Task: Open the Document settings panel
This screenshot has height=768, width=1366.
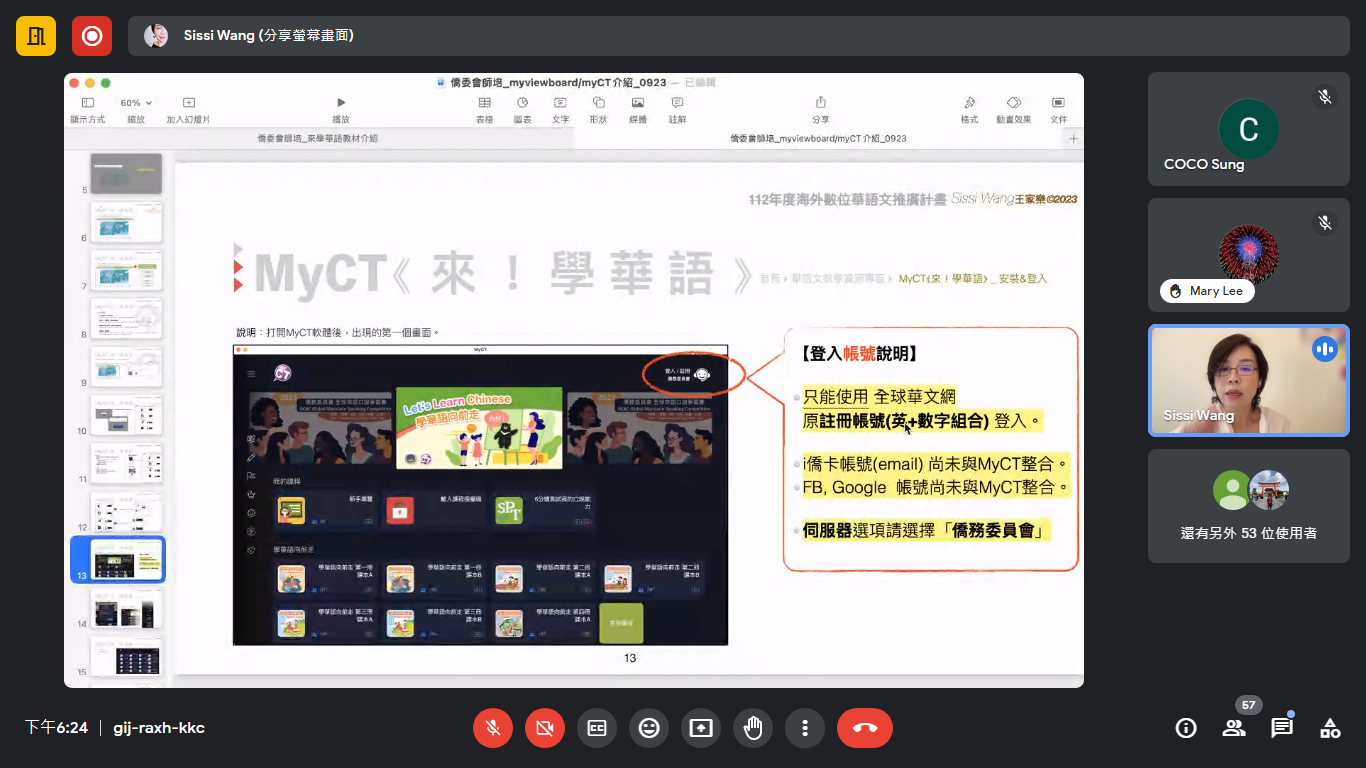Action: 1058,110
